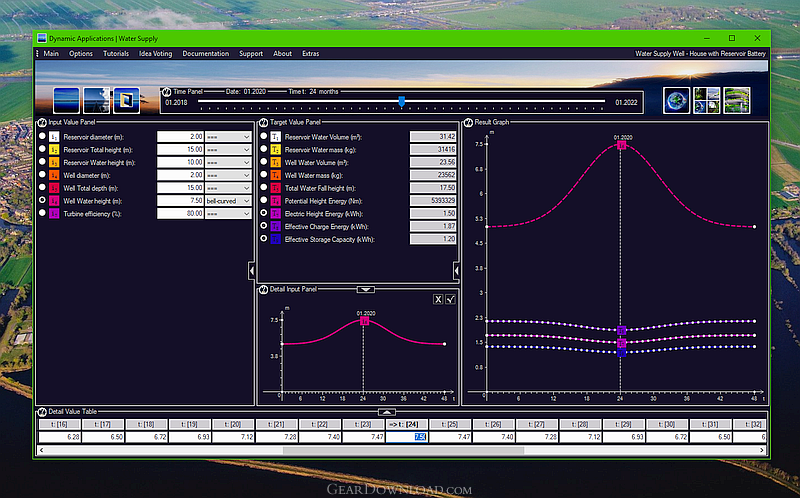Click the Well Total depth value field
The image size is (800, 498).
180,188
